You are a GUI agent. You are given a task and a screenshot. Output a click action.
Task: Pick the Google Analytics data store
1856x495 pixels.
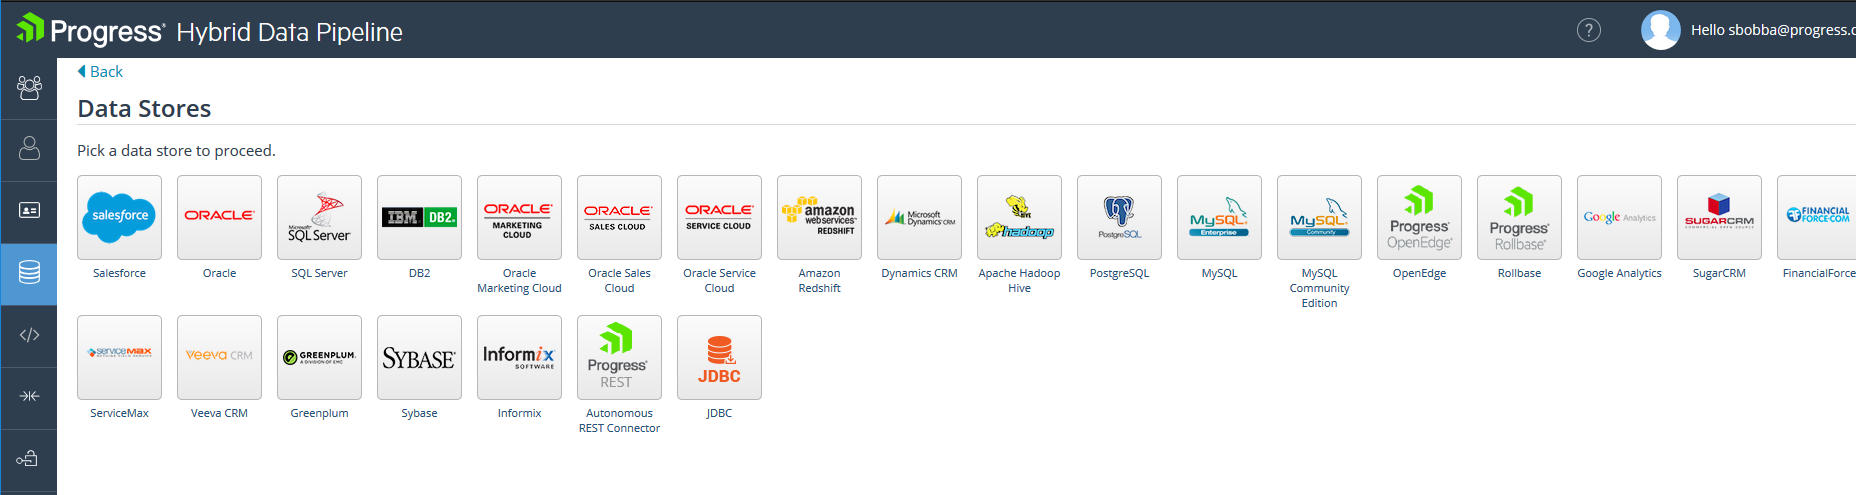1619,217
